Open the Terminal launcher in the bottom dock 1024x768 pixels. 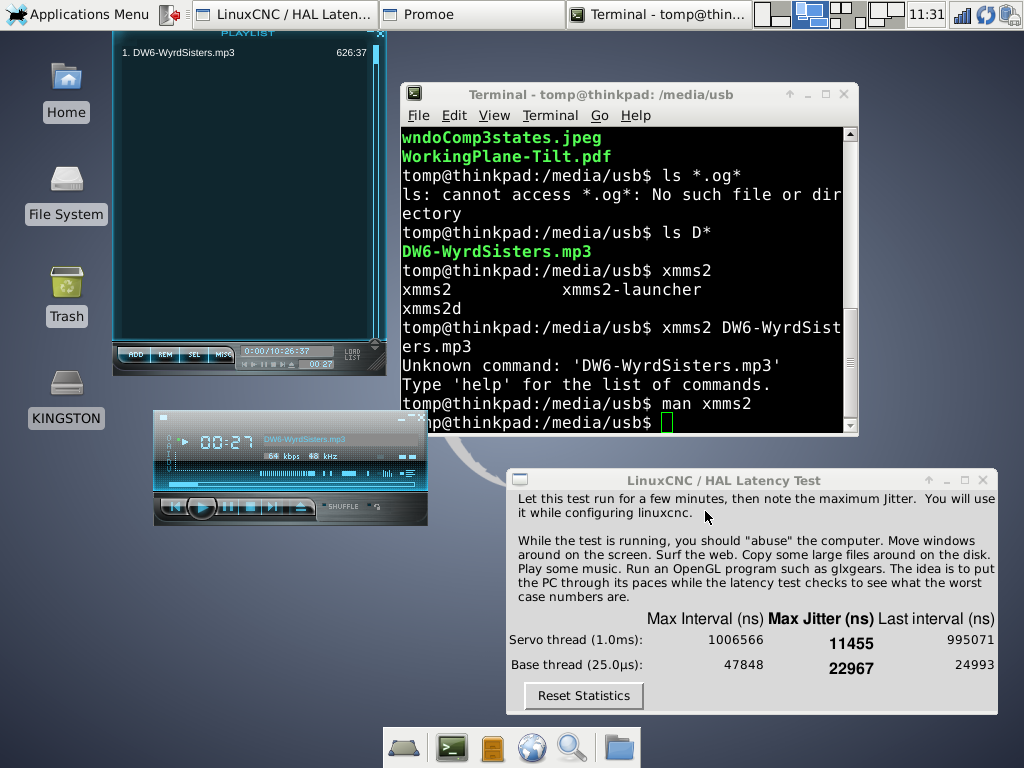point(452,747)
